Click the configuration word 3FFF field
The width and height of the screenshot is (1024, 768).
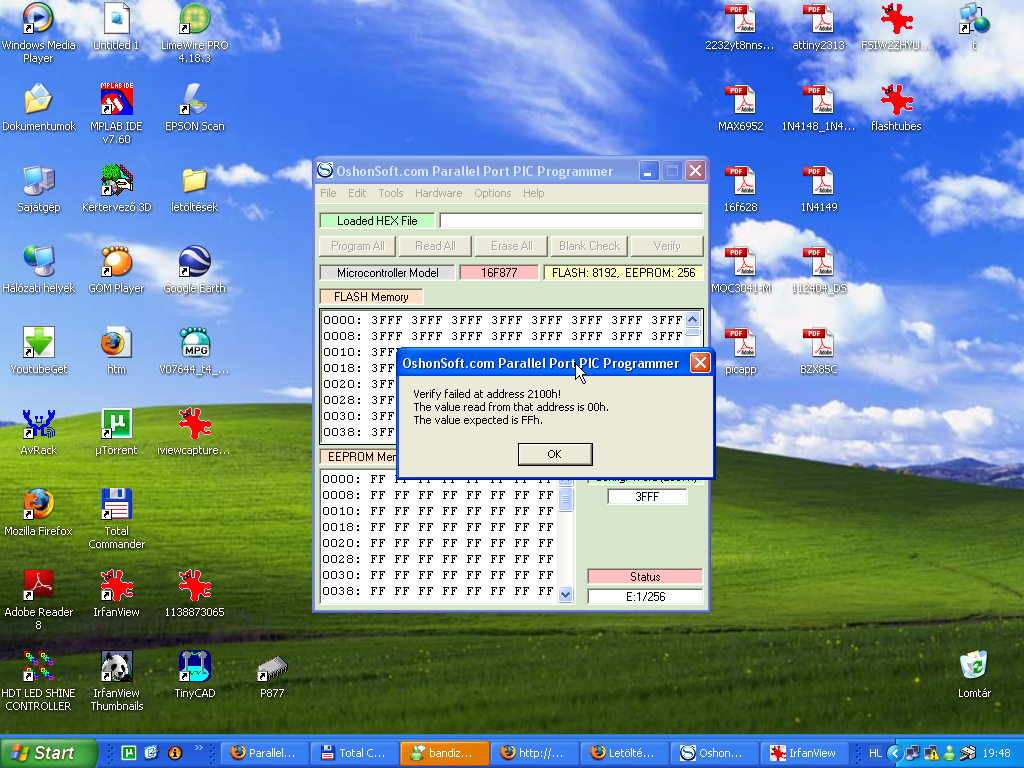click(x=647, y=497)
